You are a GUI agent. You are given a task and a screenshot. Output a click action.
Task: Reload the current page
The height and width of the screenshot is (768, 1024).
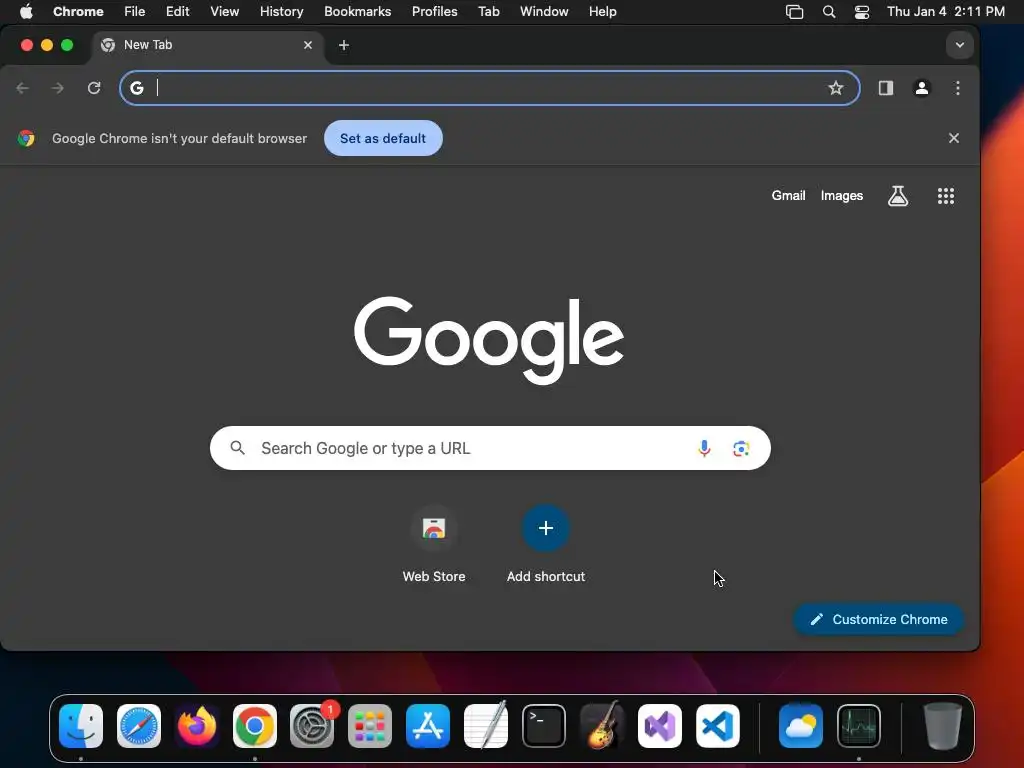(94, 88)
